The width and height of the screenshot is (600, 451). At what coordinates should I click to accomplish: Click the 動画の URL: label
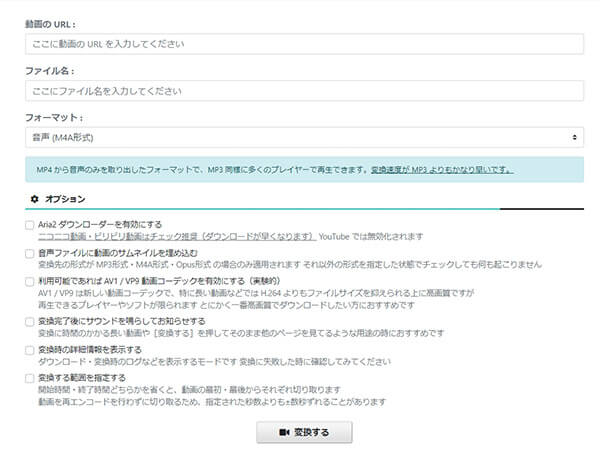[50, 24]
